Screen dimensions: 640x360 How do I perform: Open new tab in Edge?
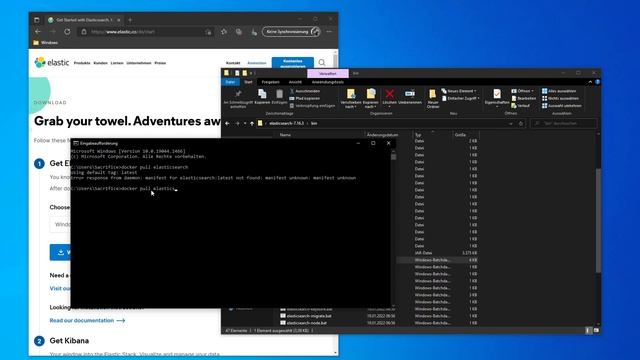(x=130, y=20)
